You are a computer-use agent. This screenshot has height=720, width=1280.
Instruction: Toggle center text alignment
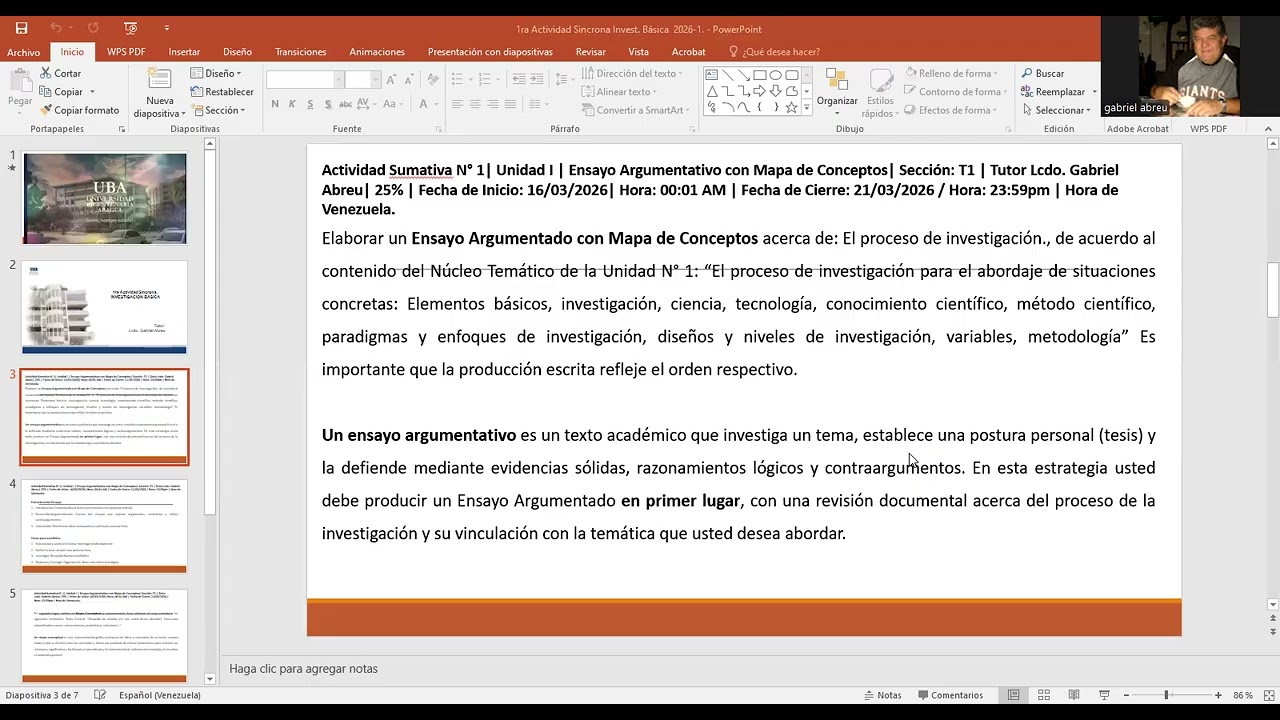coord(475,104)
